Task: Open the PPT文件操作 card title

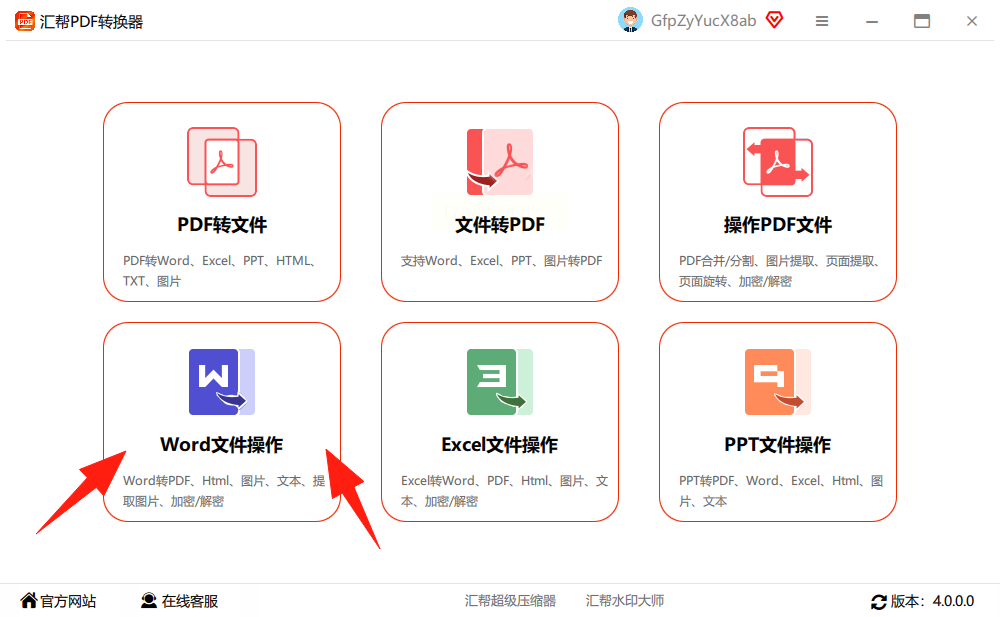Action: pos(778,445)
